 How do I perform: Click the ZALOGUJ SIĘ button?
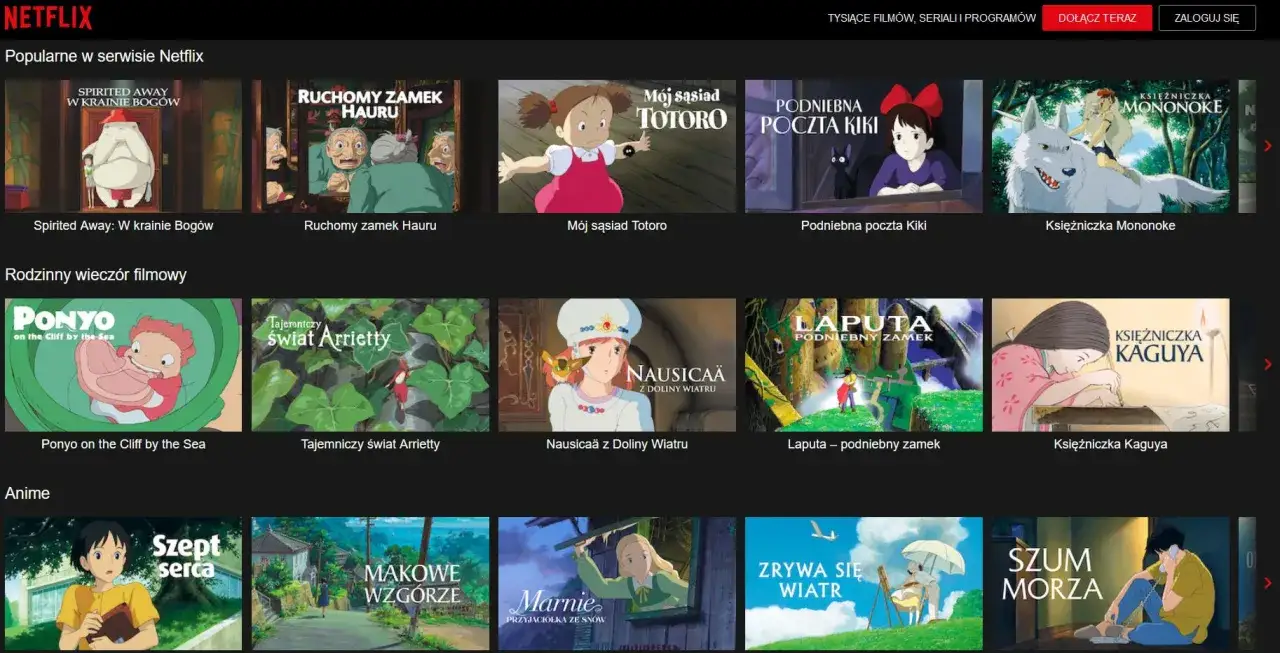(x=1207, y=18)
